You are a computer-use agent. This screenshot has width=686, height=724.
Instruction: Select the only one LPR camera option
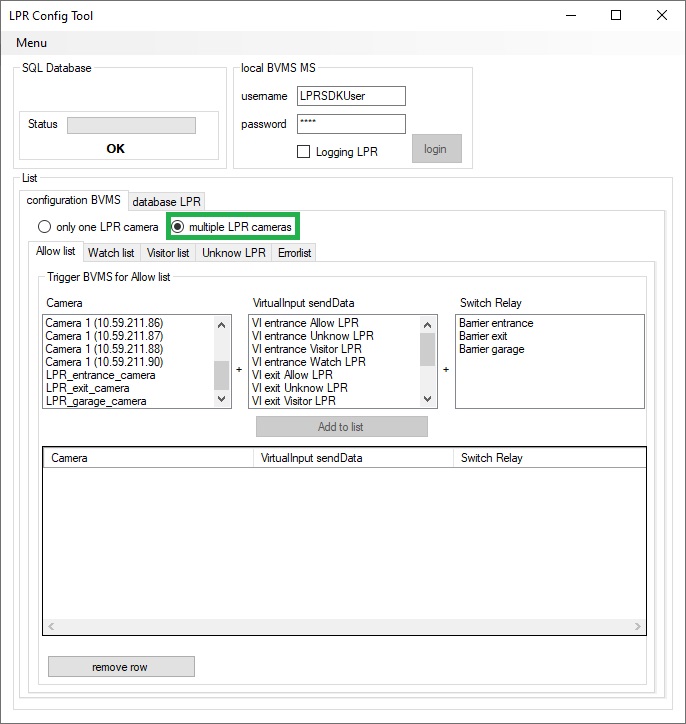tap(44, 227)
